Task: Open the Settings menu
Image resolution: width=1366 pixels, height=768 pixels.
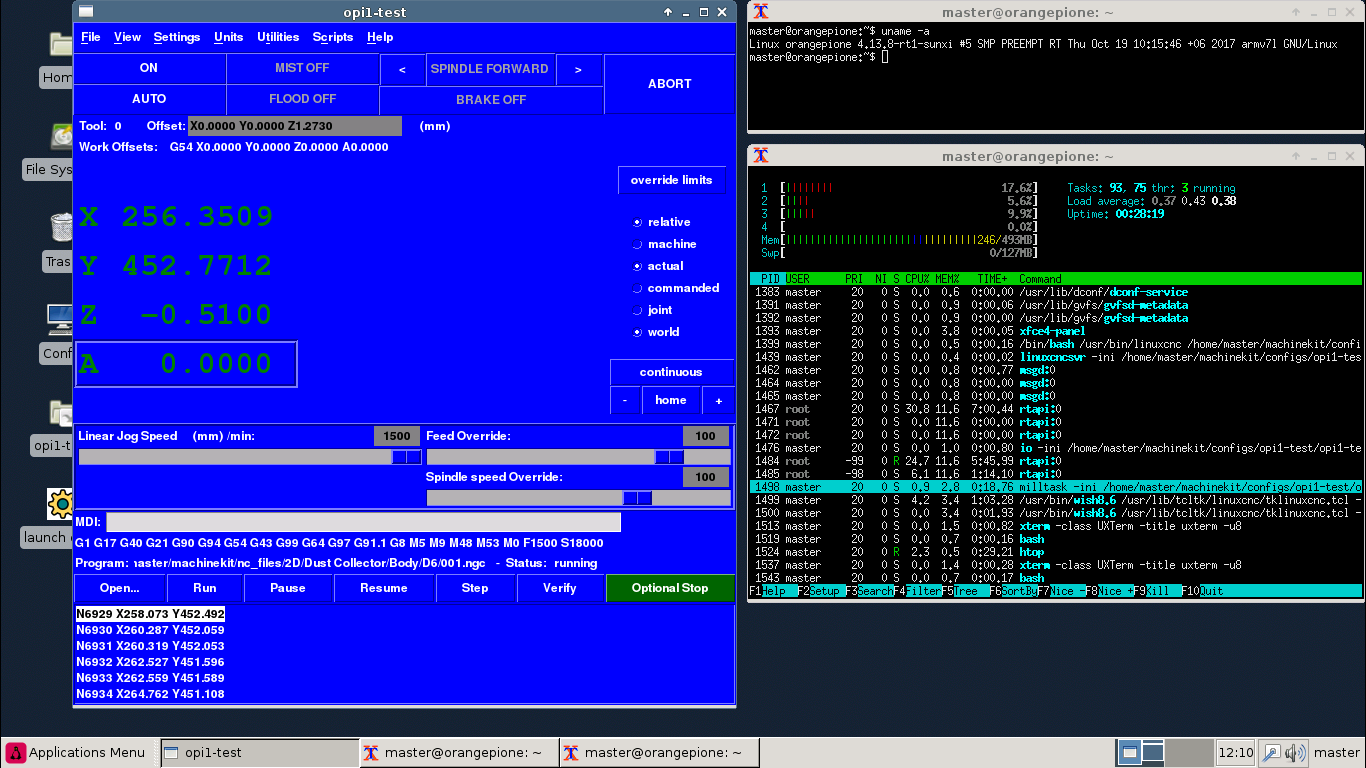Action: click(177, 37)
